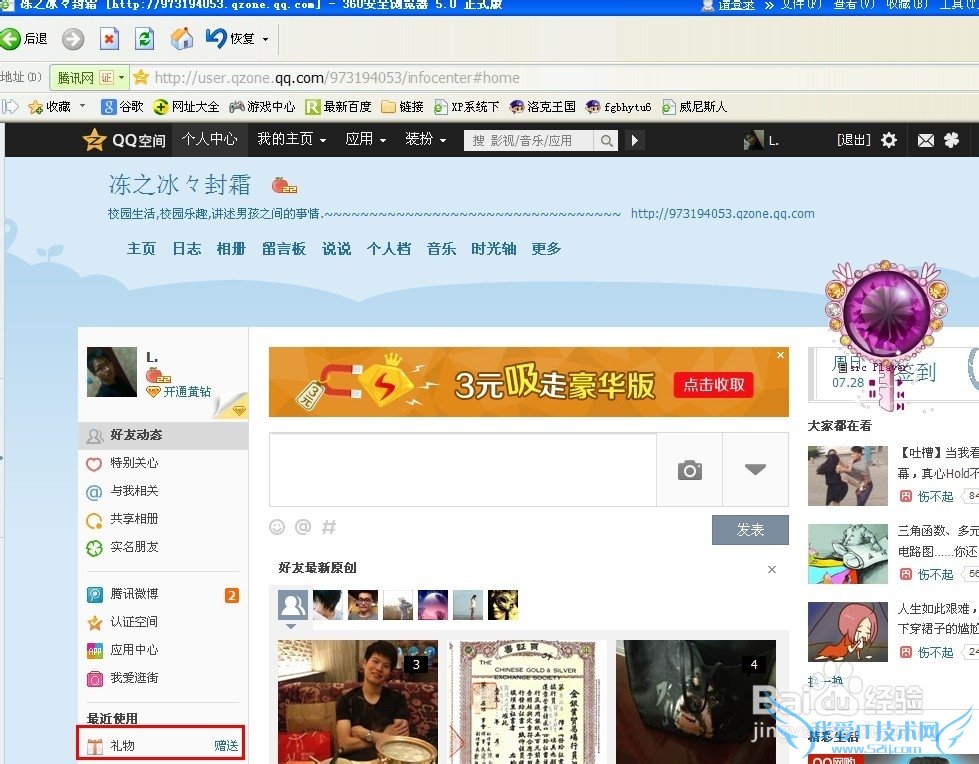Click the 恢复 undo restore icon

(216, 38)
